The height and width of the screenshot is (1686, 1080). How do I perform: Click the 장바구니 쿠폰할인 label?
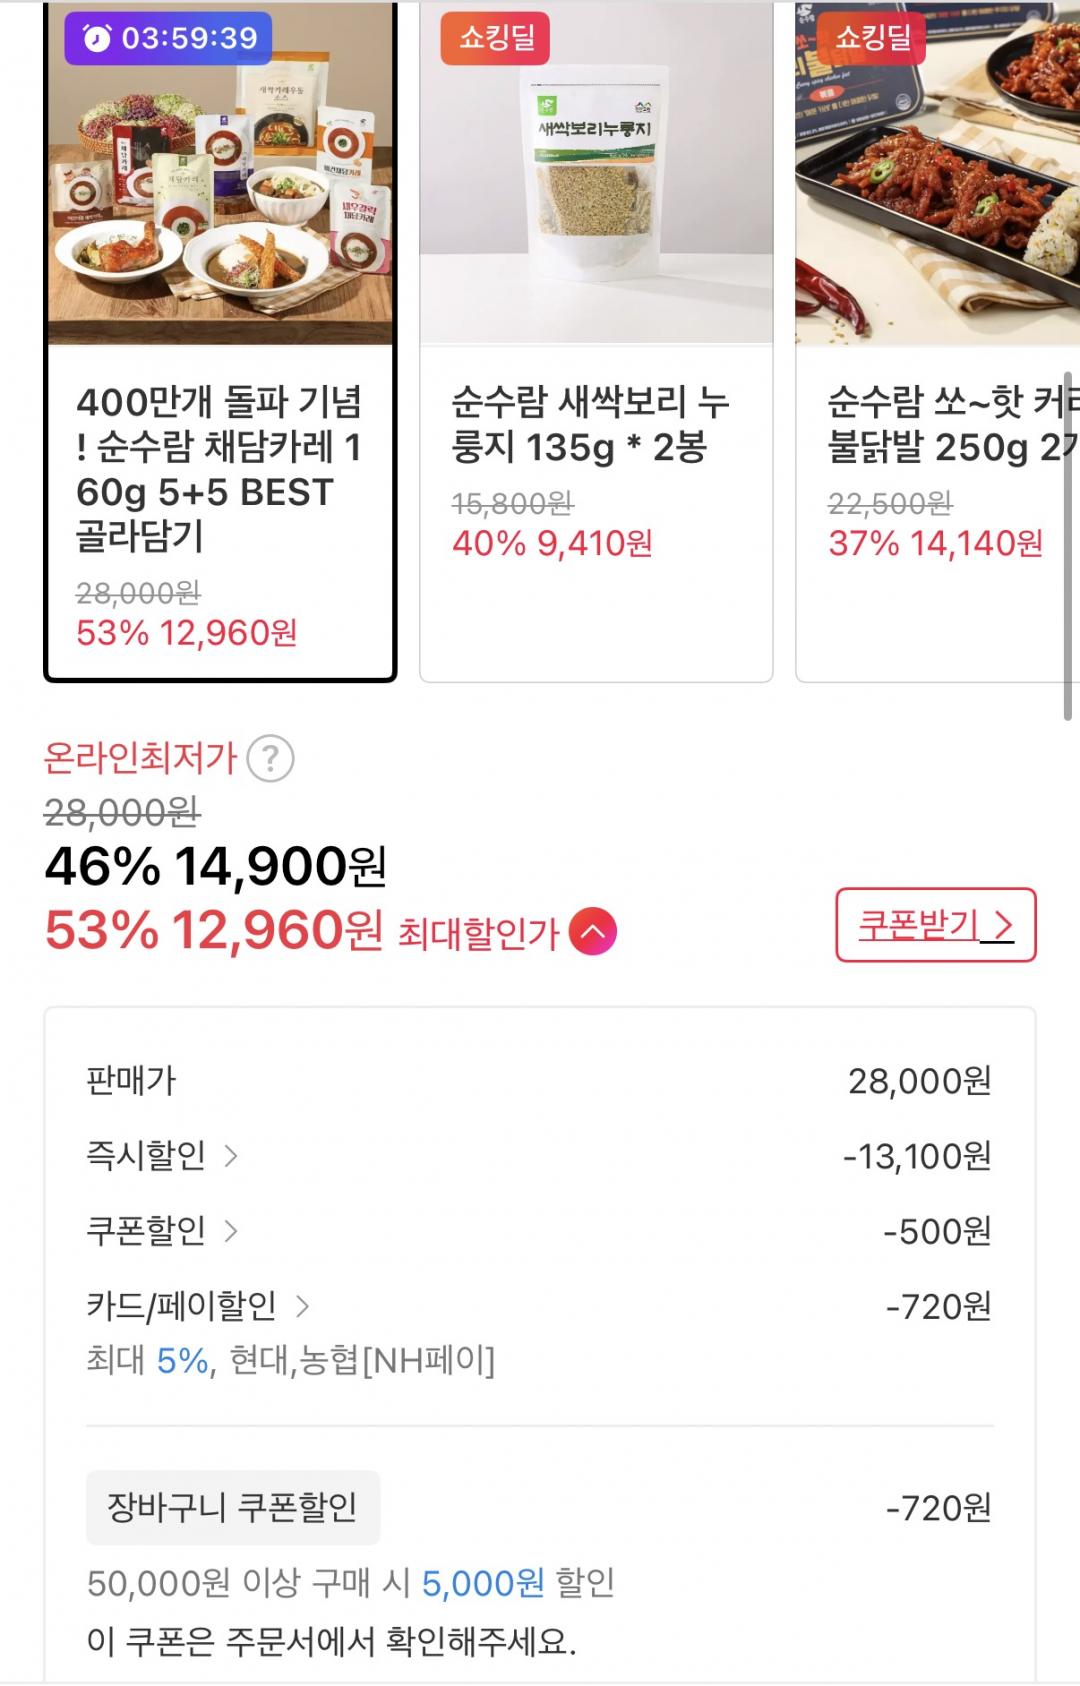click(x=232, y=1507)
